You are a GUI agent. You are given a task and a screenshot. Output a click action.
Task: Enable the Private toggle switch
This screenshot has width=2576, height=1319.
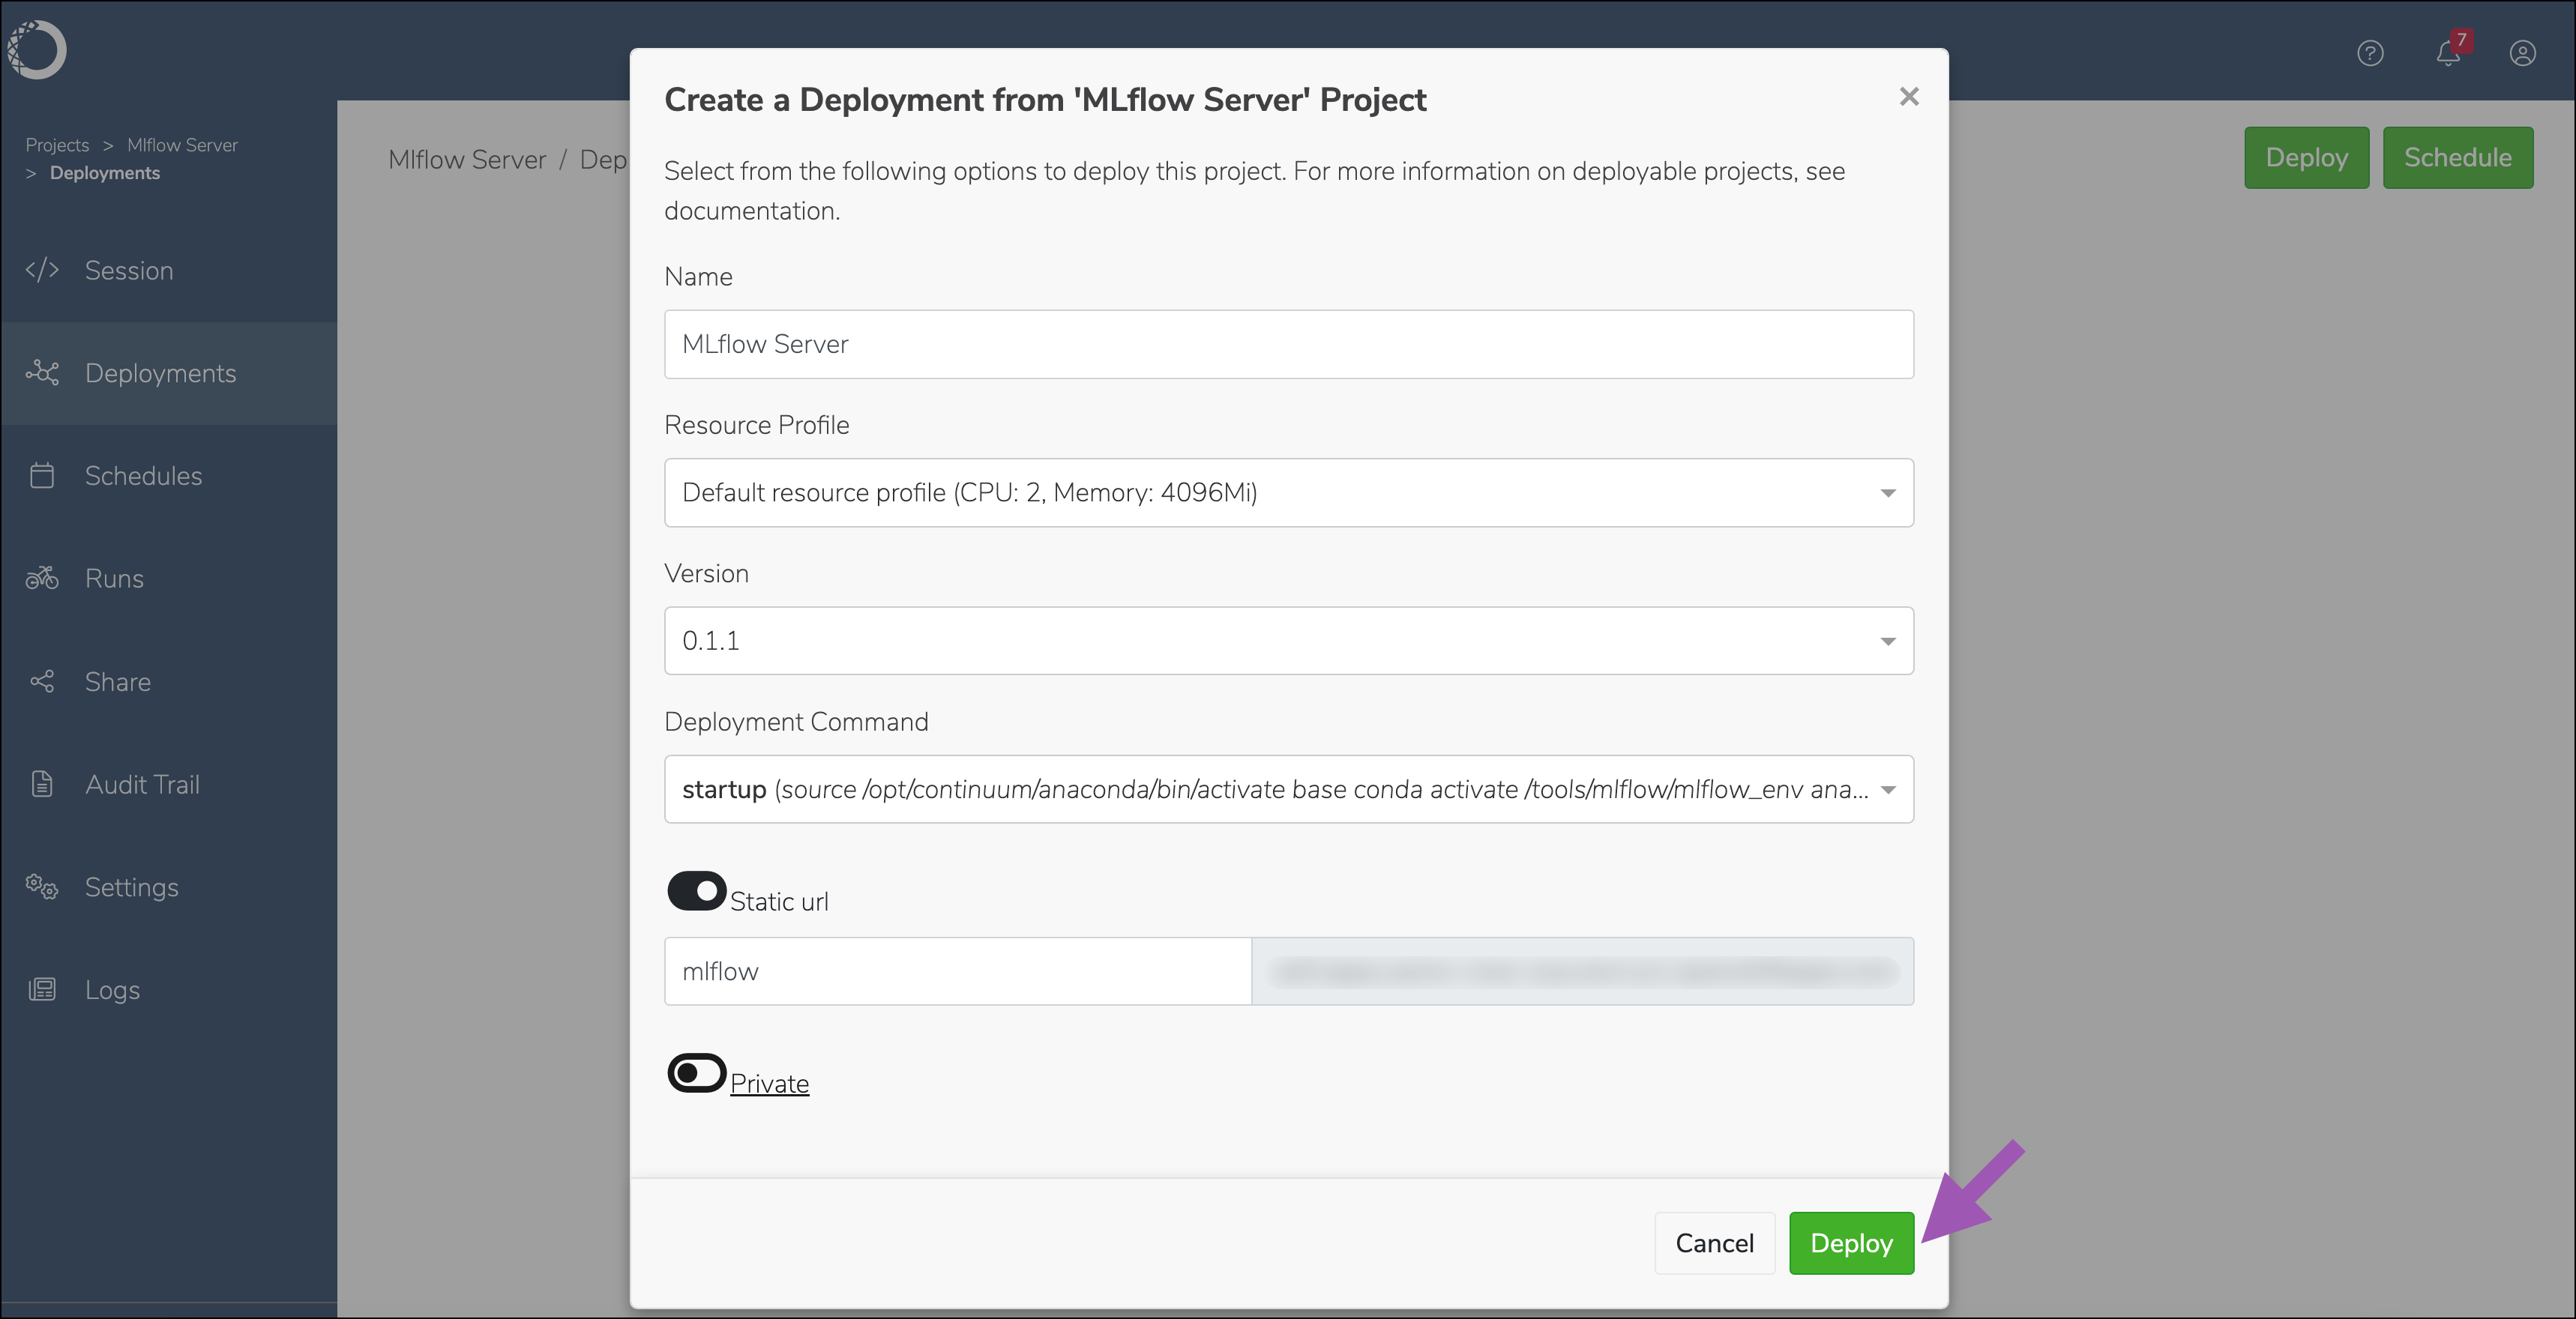point(696,1074)
